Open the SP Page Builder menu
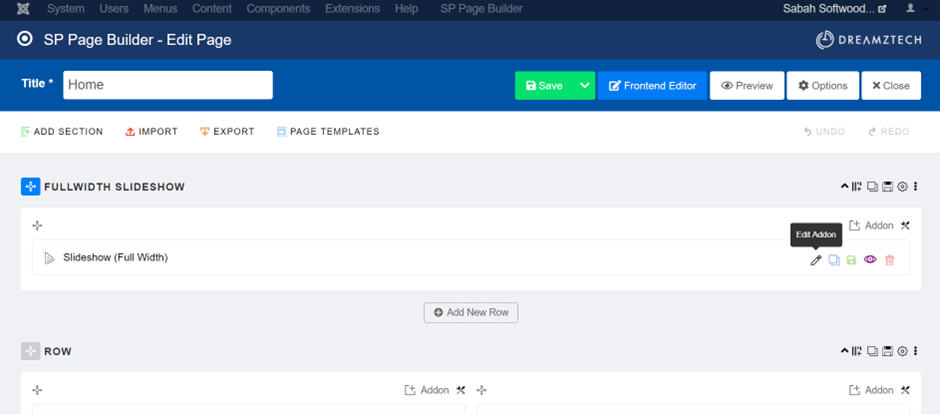The height and width of the screenshot is (414, 940). click(x=481, y=9)
